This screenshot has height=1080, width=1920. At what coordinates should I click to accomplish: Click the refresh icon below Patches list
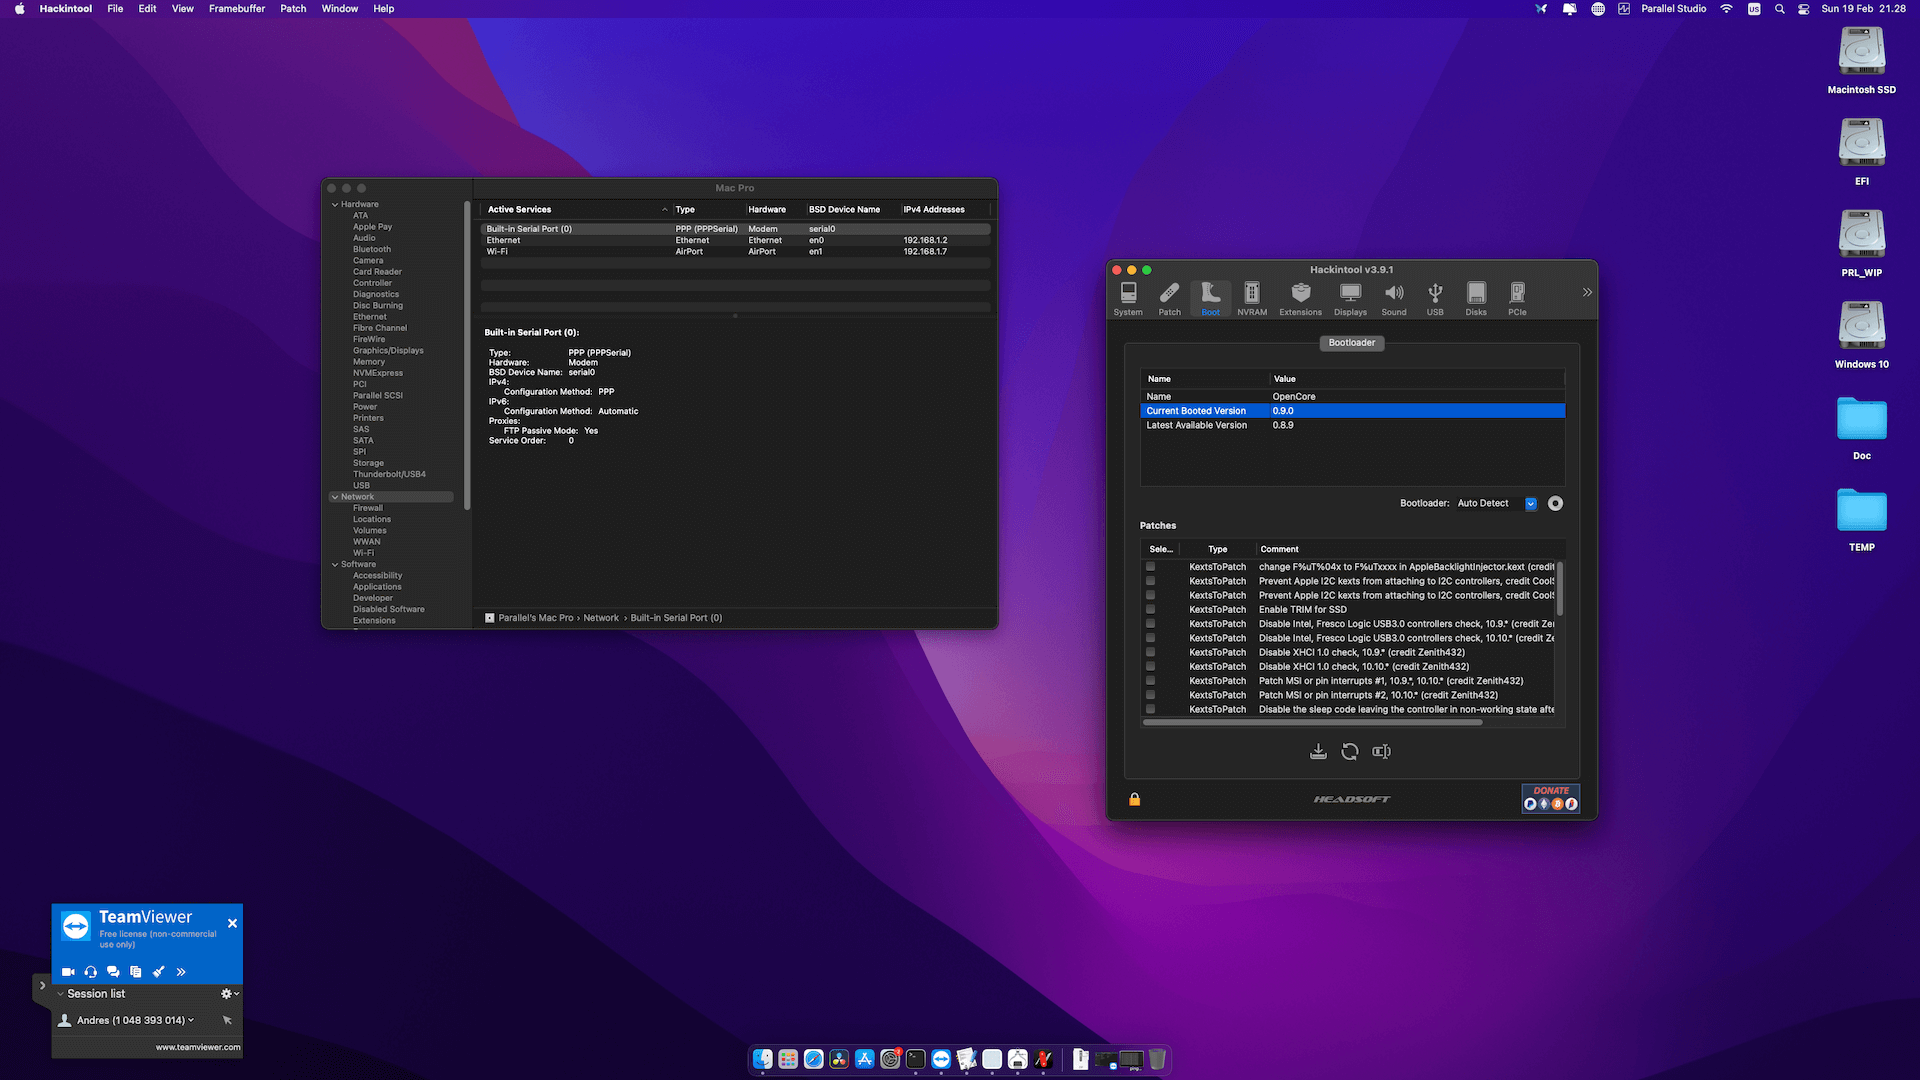pos(1349,751)
